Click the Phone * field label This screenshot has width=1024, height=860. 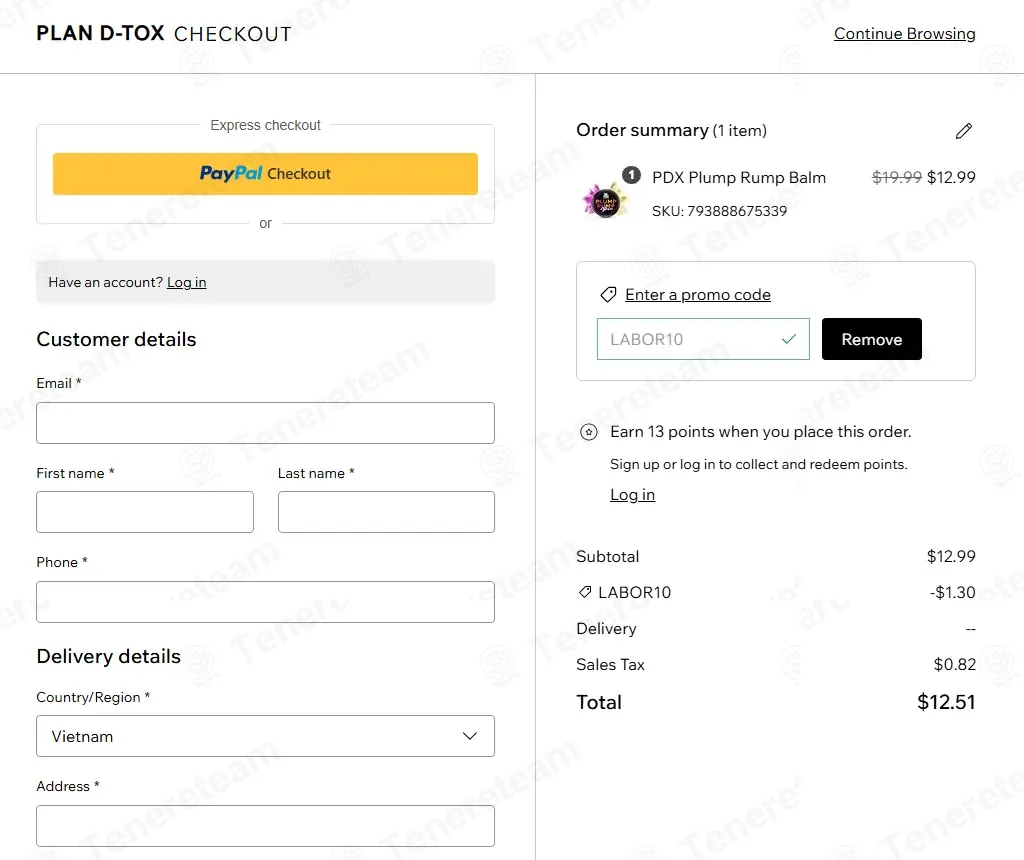coord(62,562)
